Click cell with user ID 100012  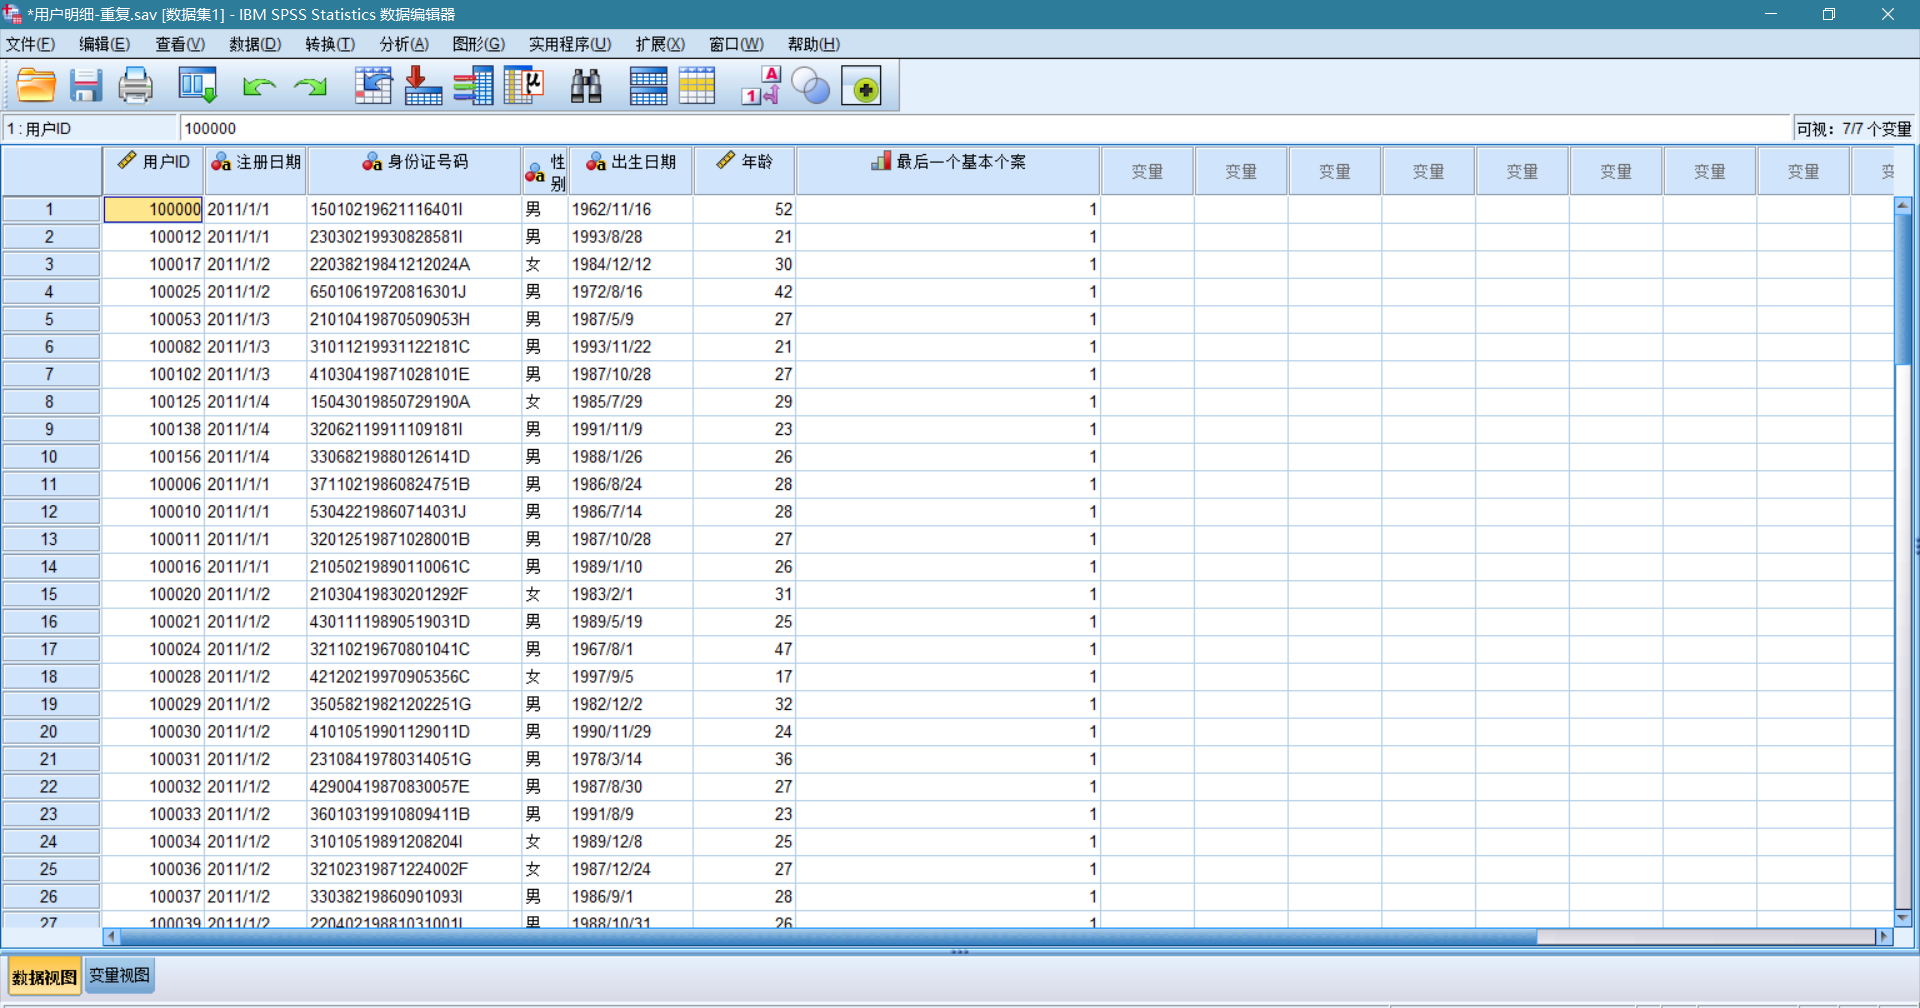click(153, 237)
